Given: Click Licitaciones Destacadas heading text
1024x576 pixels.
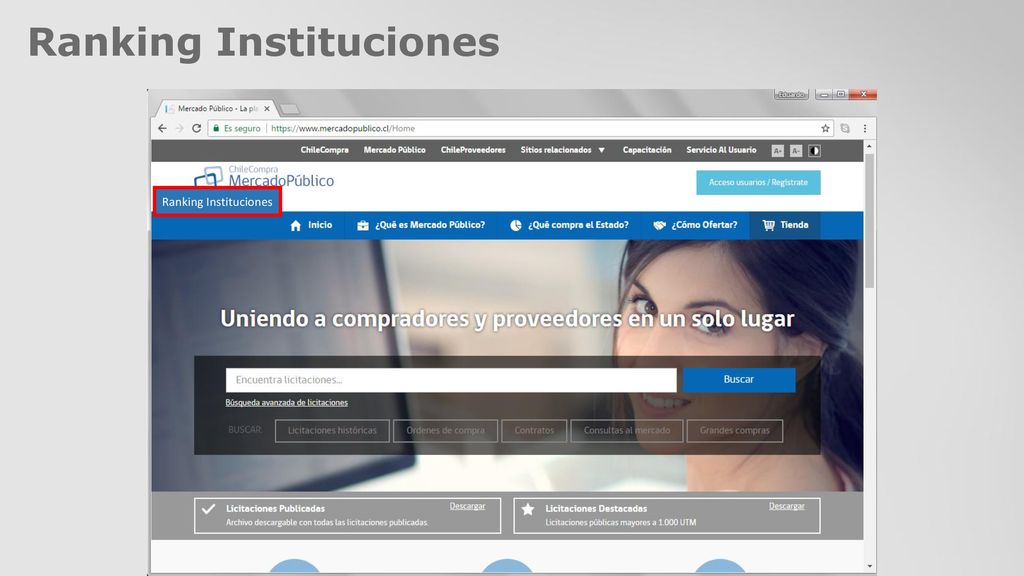Looking at the screenshot, I should [x=596, y=509].
